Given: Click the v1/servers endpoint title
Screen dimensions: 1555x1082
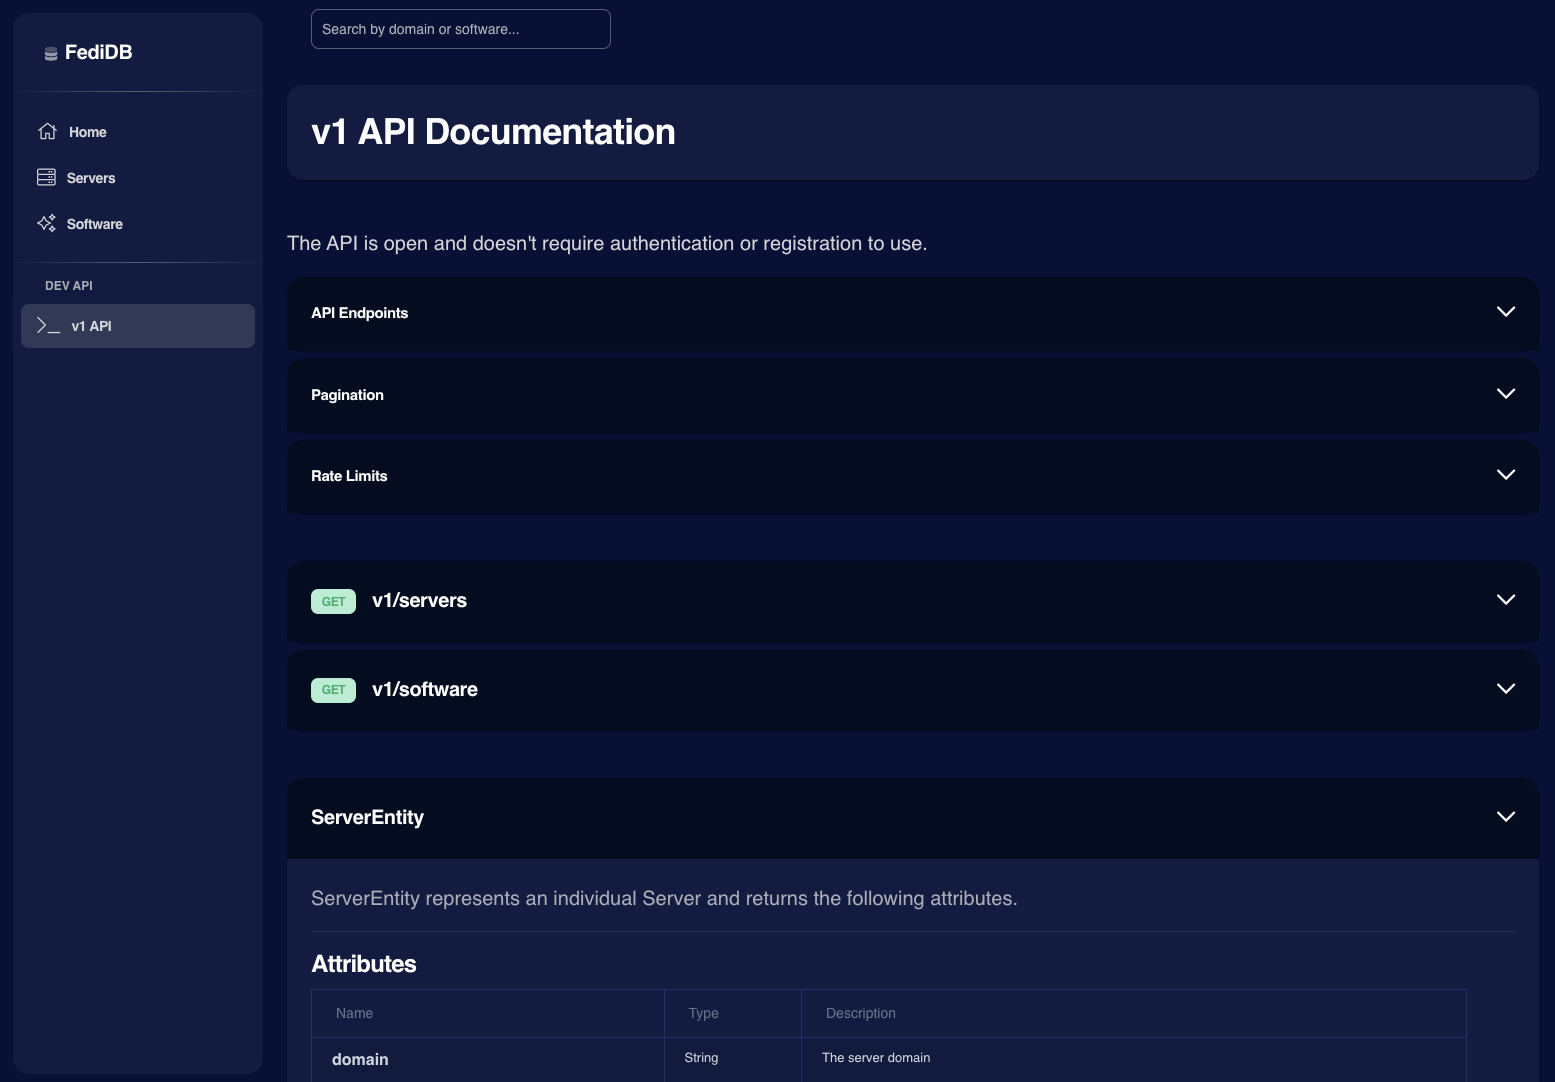Looking at the screenshot, I should (419, 600).
